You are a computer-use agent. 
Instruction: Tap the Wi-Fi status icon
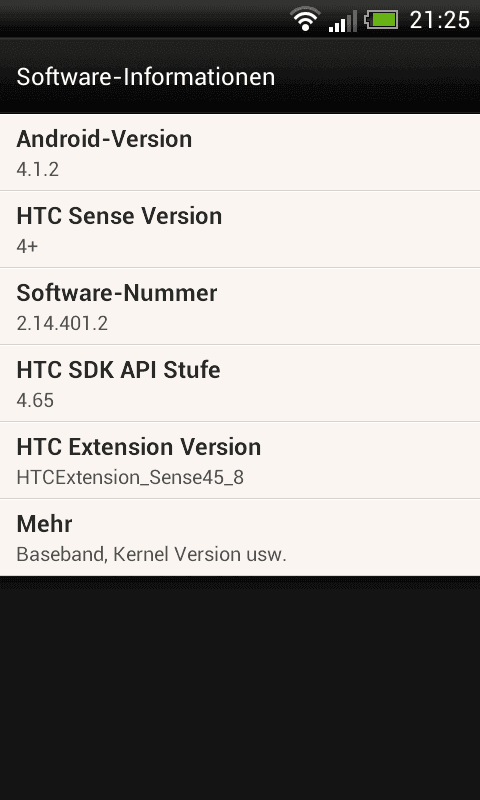tap(305, 19)
